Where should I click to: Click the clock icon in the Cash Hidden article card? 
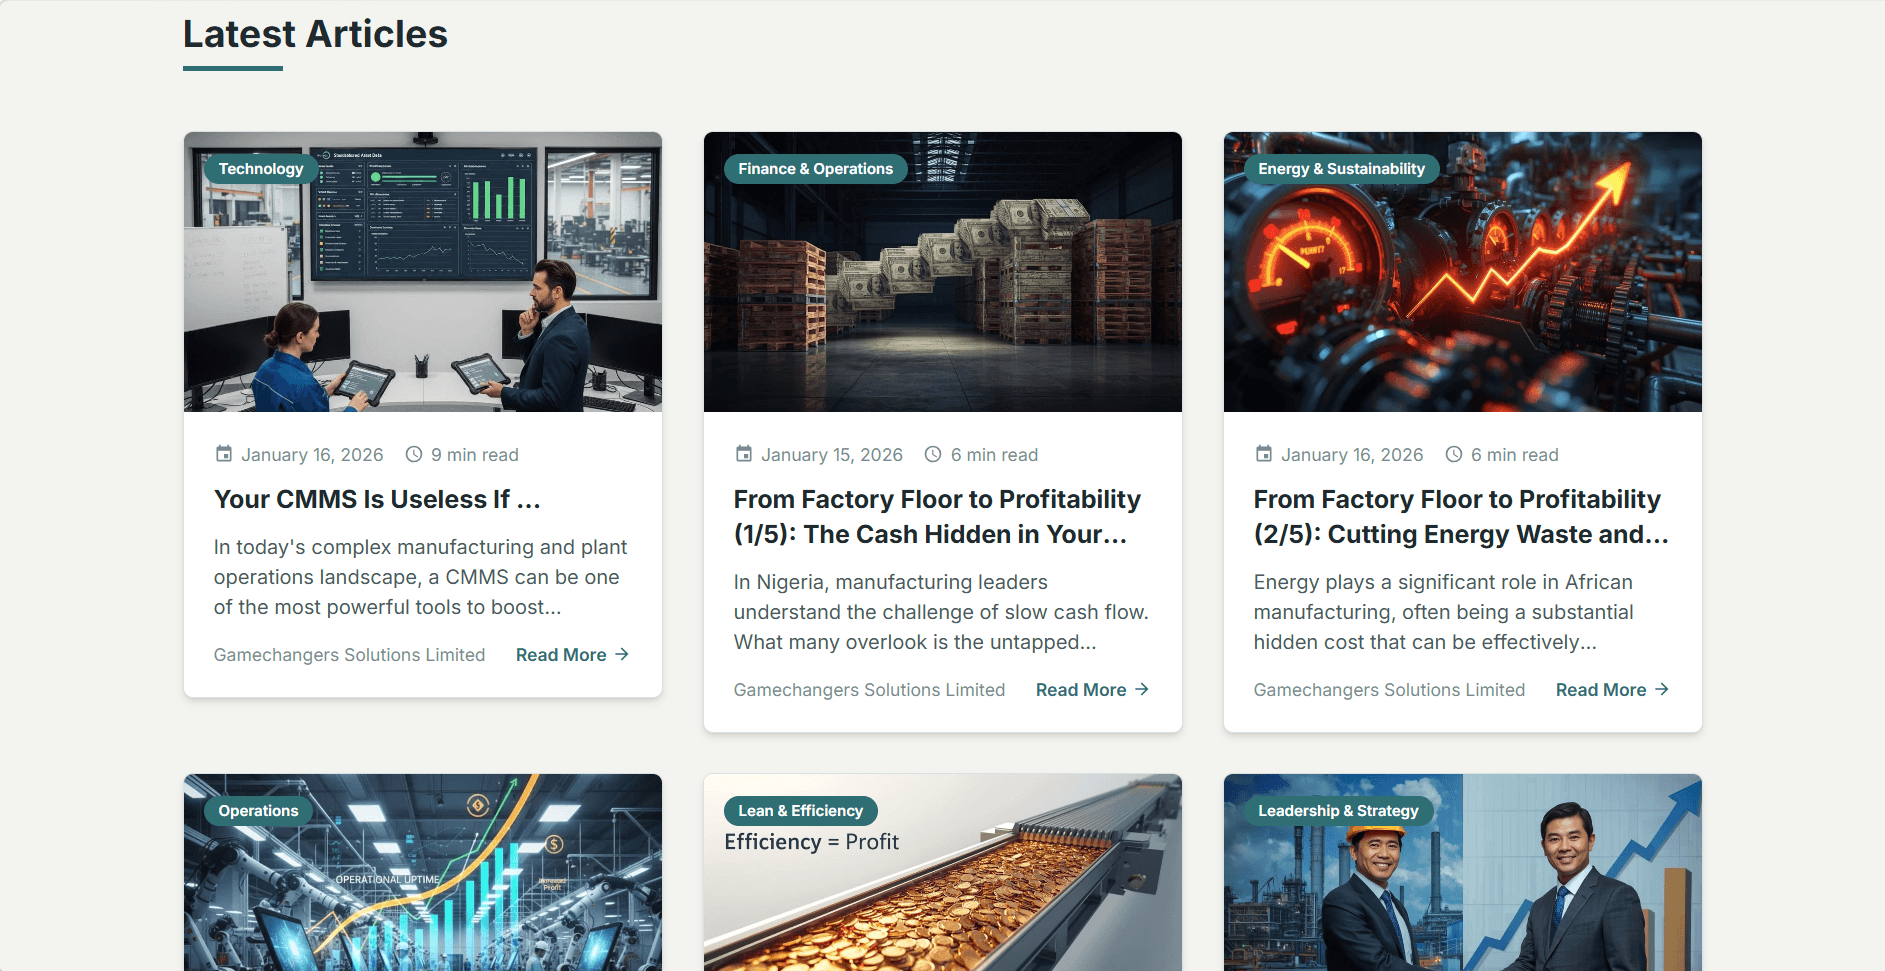(933, 454)
